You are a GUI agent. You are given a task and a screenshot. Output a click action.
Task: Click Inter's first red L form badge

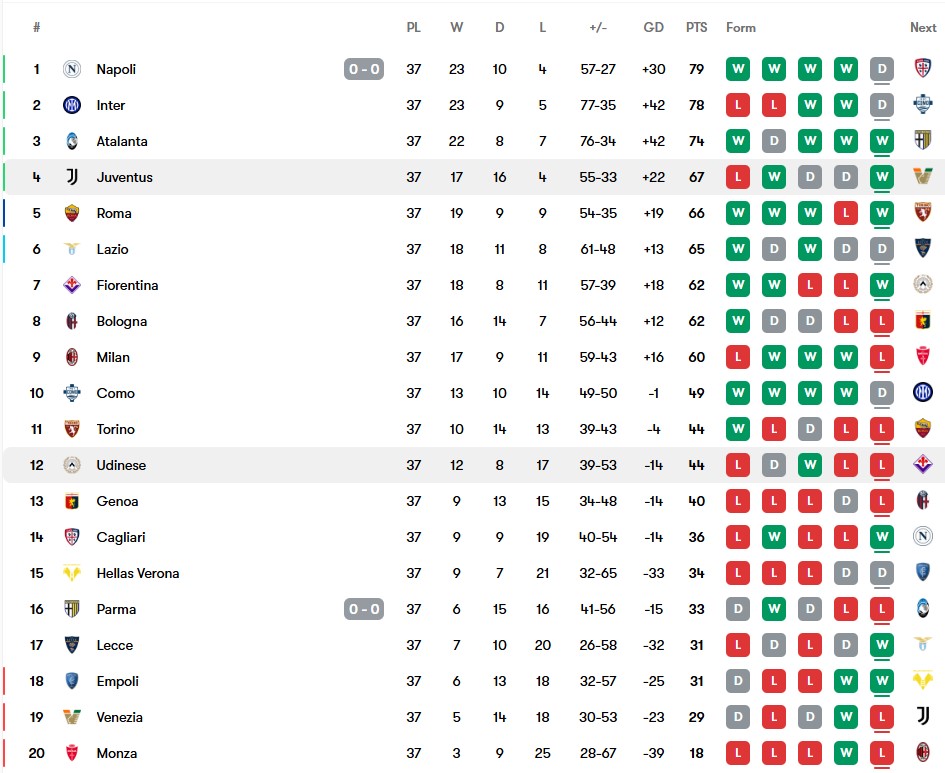pyautogui.click(x=738, y=105)
